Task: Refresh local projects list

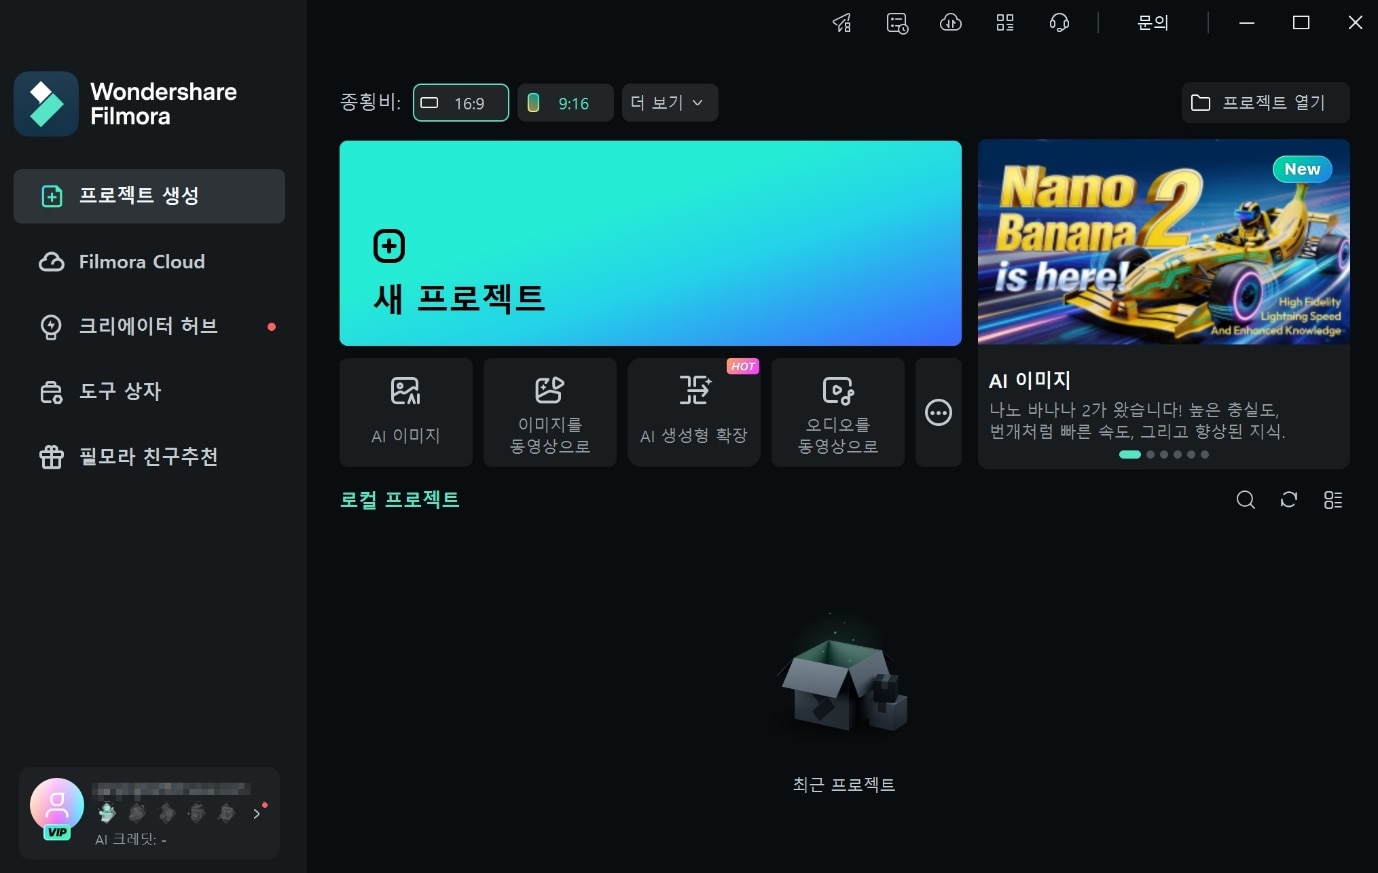Action: coord(1289,500)
